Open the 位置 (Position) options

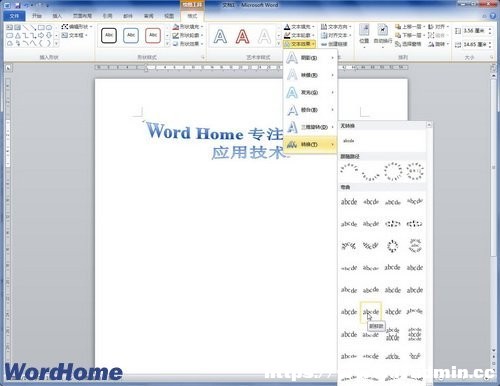(364, 35)
